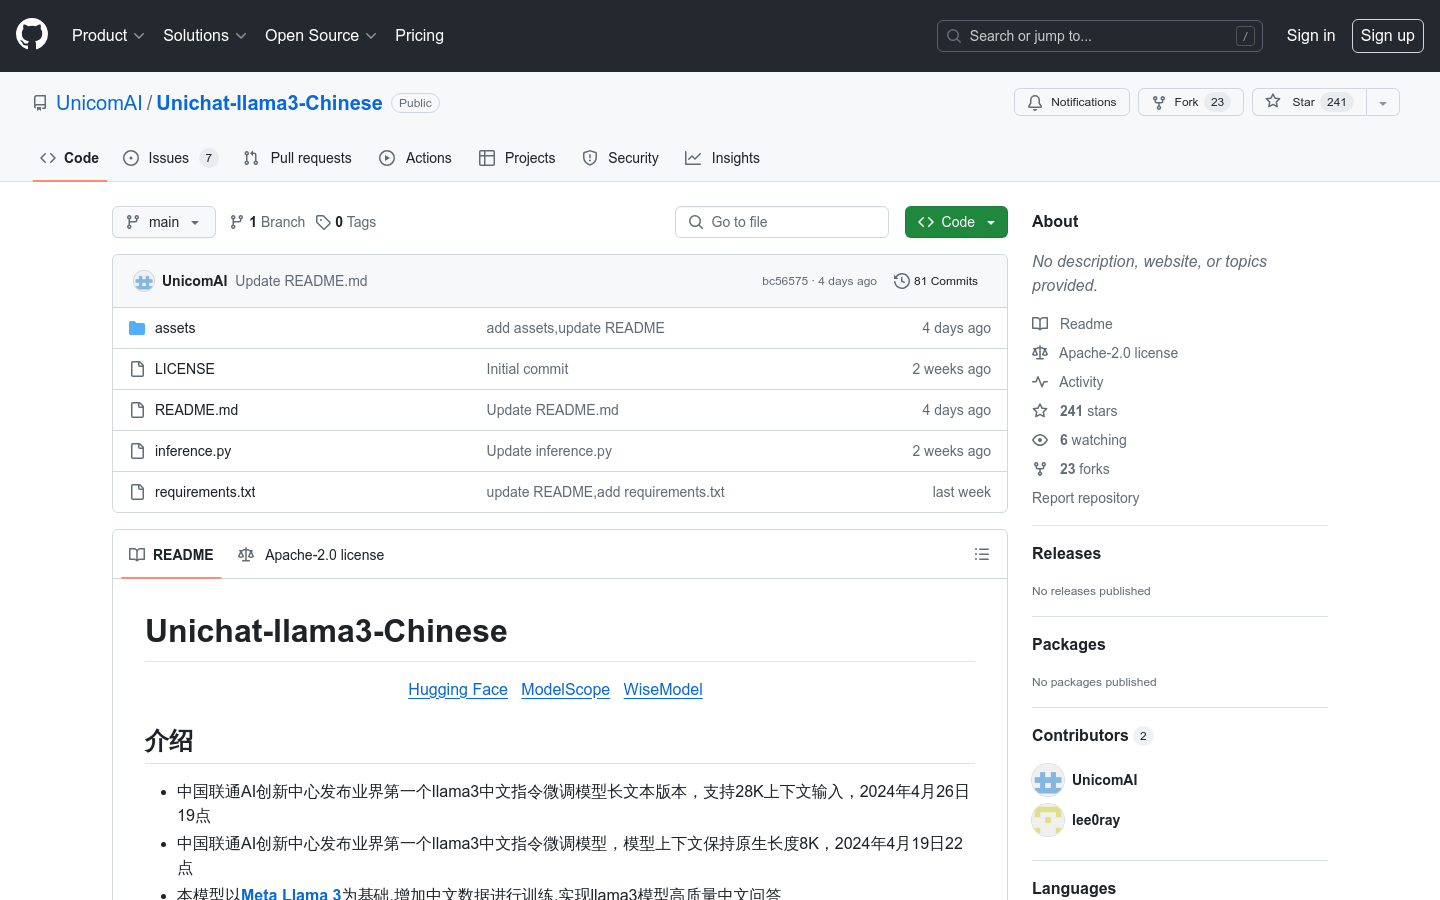Open the Meta Llama 3 link
1440x900 pixels.
[x=291, y=893]
